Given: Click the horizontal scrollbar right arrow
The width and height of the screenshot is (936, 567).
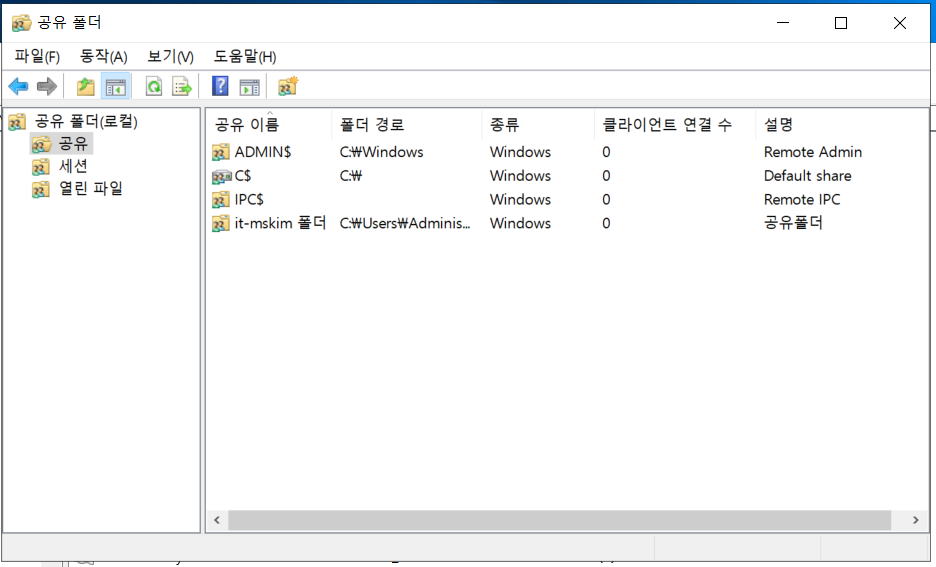Looking at the screenshot, I should point(916,520).
